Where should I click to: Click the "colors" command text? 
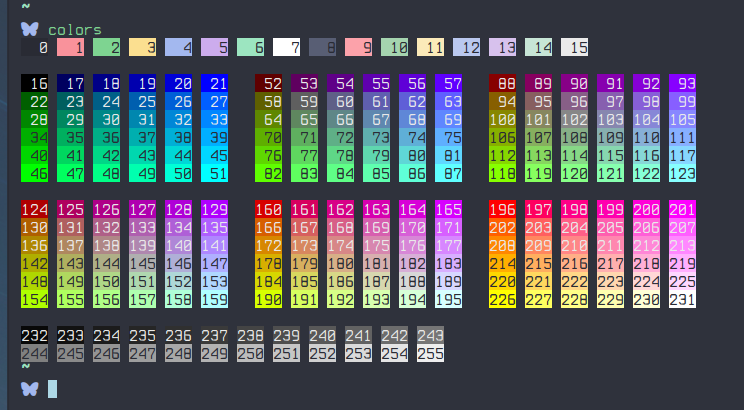pyautogui.click(x=74, y=30)
